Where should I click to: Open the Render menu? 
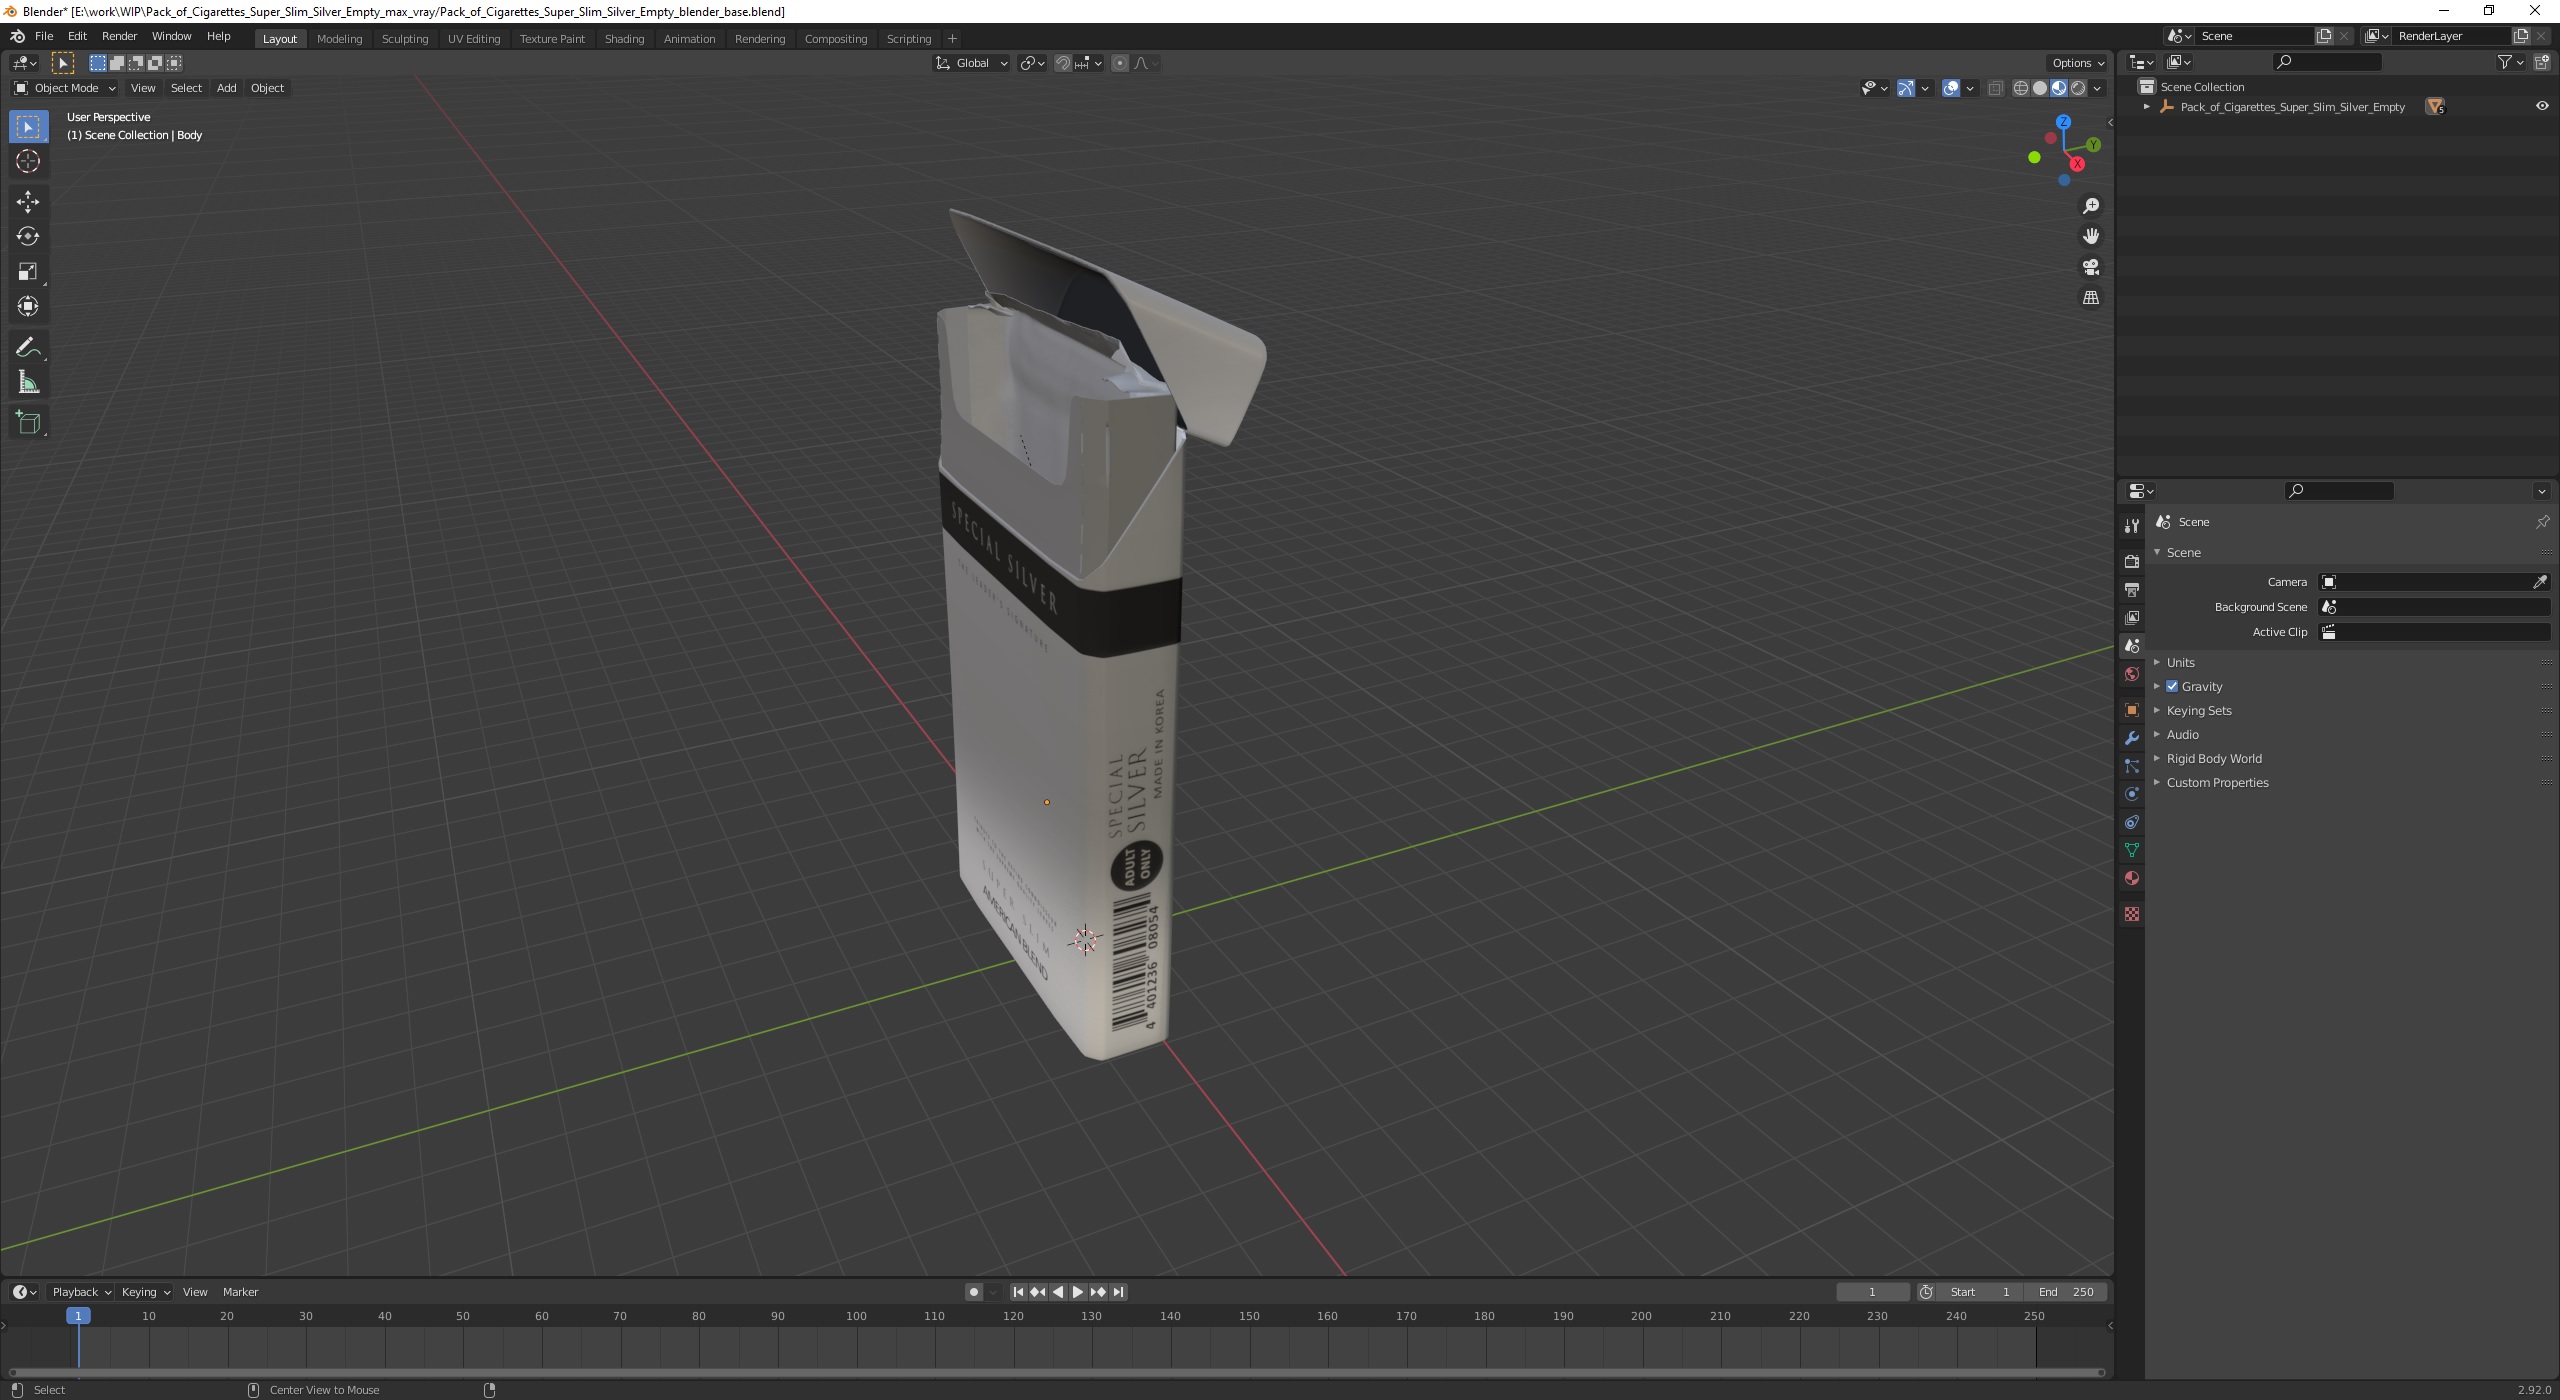pos(119,36)
